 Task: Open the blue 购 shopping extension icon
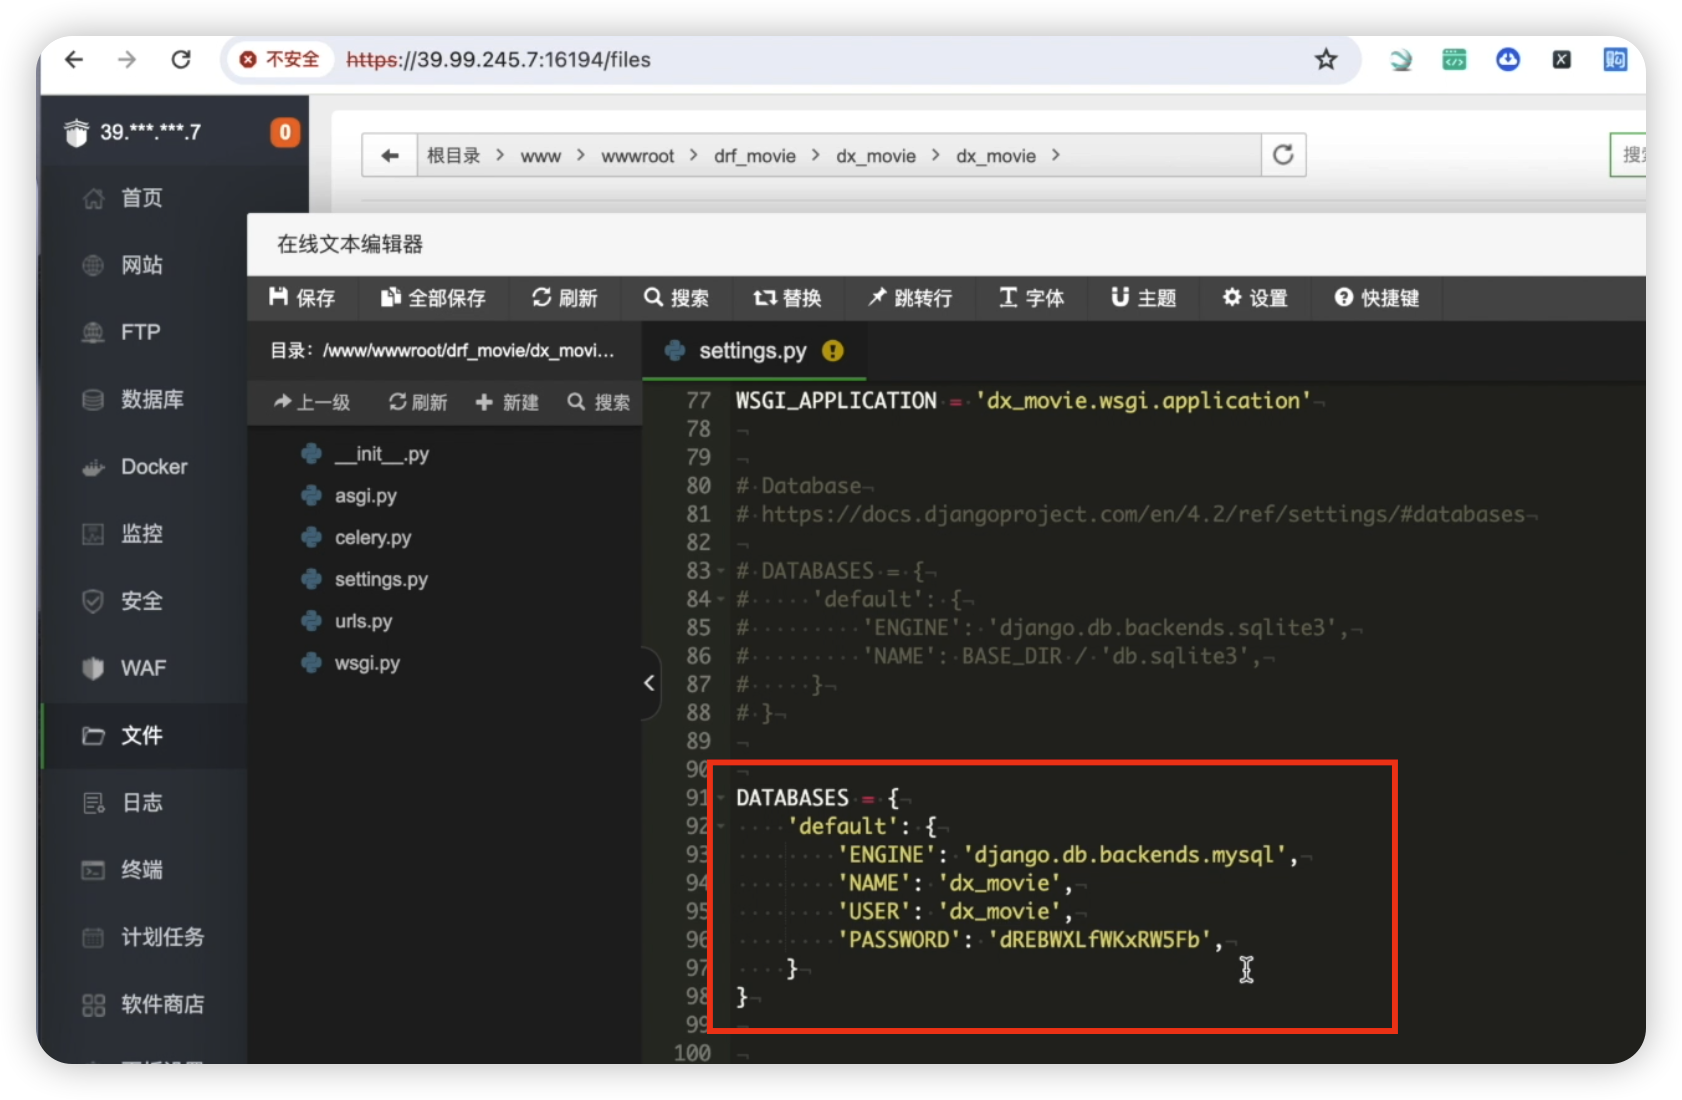pos(1615,60)
